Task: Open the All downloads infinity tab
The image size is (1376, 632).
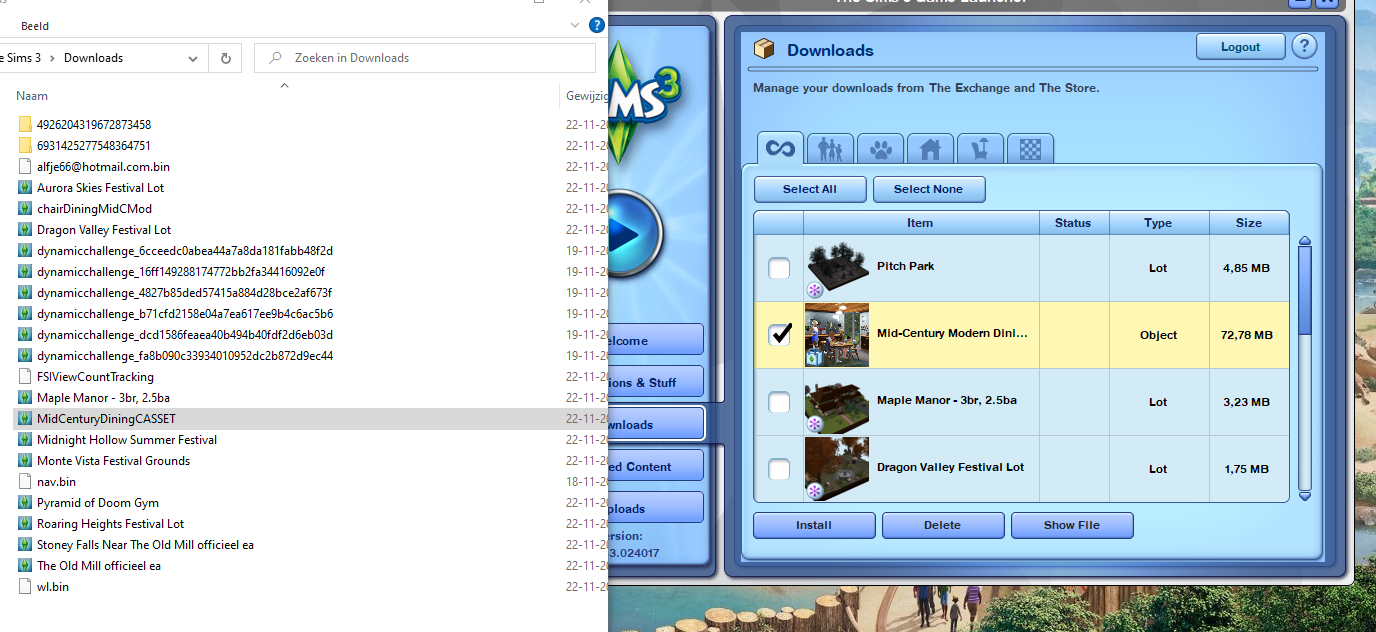Action: (780, 149)
